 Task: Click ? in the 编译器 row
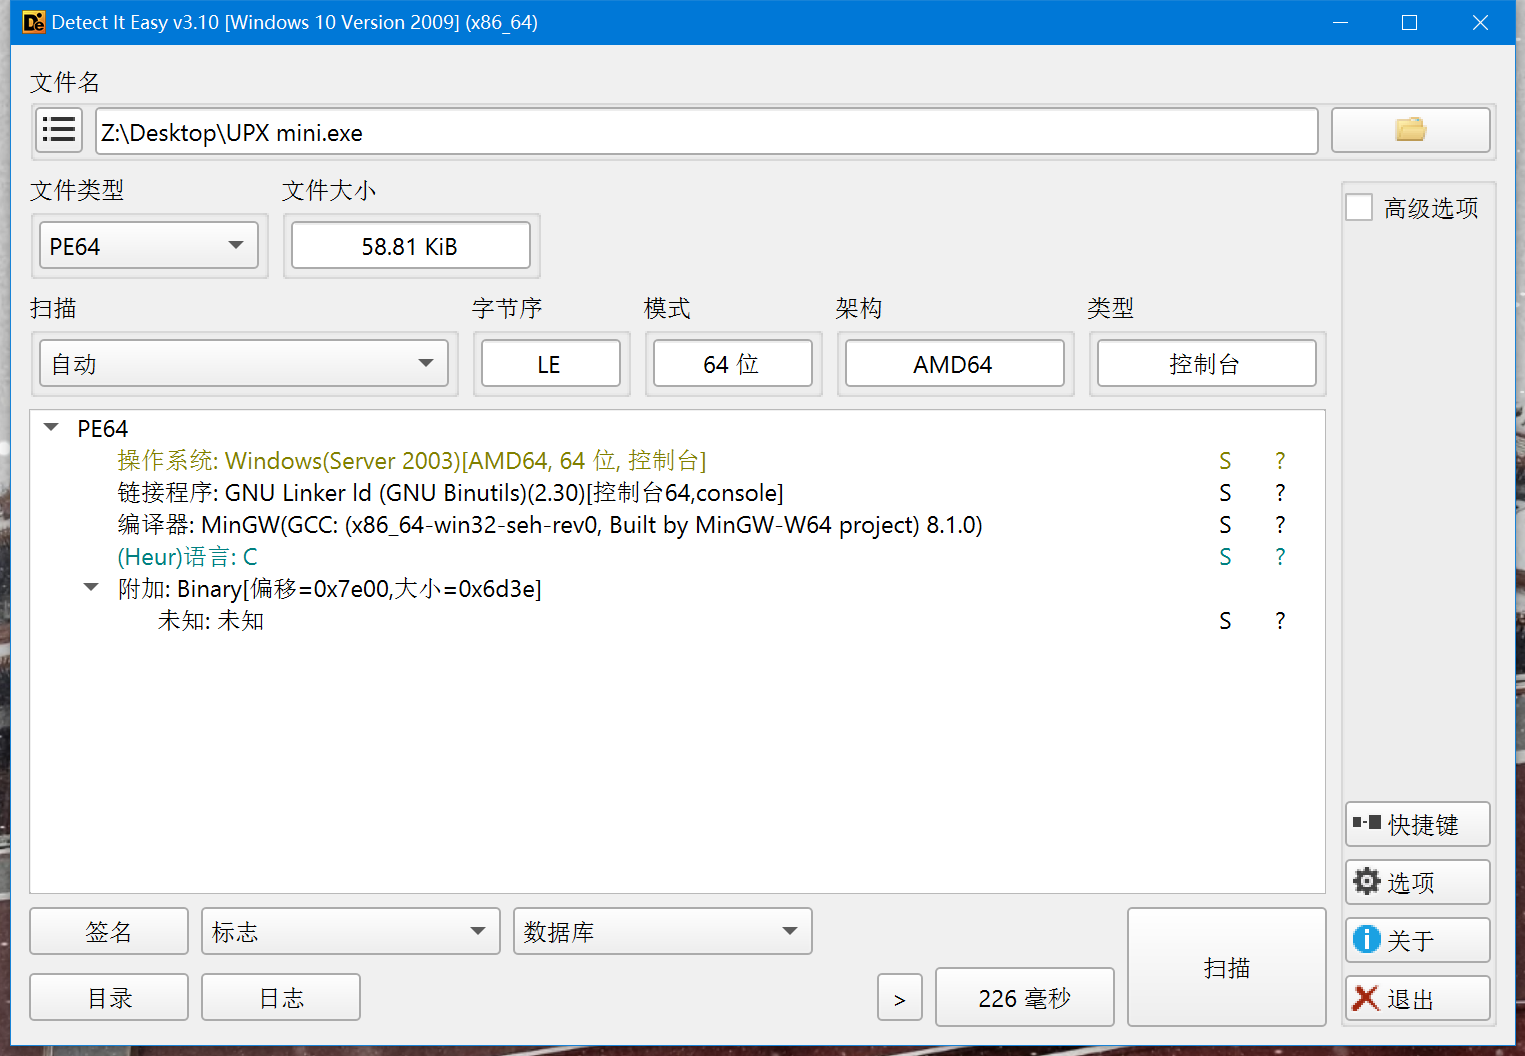tap(1280, 525)
